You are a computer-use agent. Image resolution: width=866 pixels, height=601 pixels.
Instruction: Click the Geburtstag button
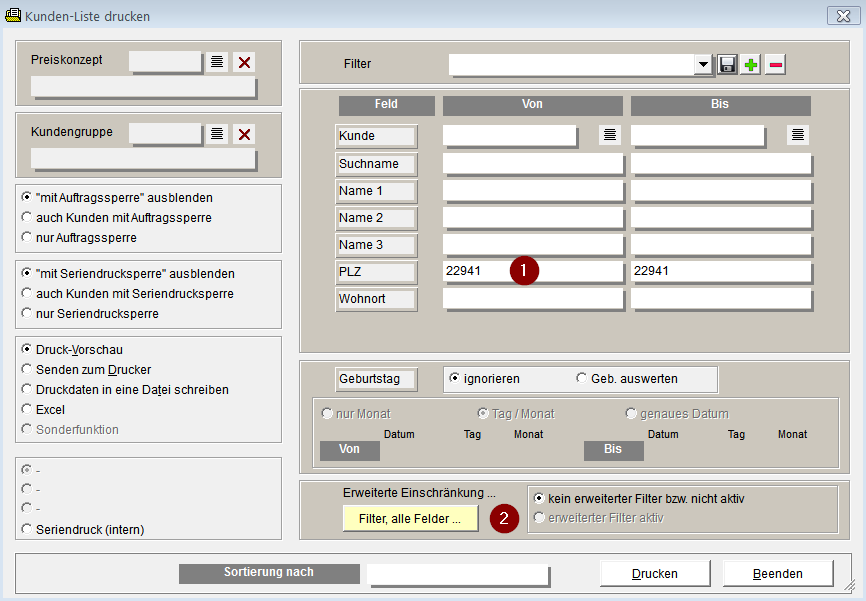[376, 379]
